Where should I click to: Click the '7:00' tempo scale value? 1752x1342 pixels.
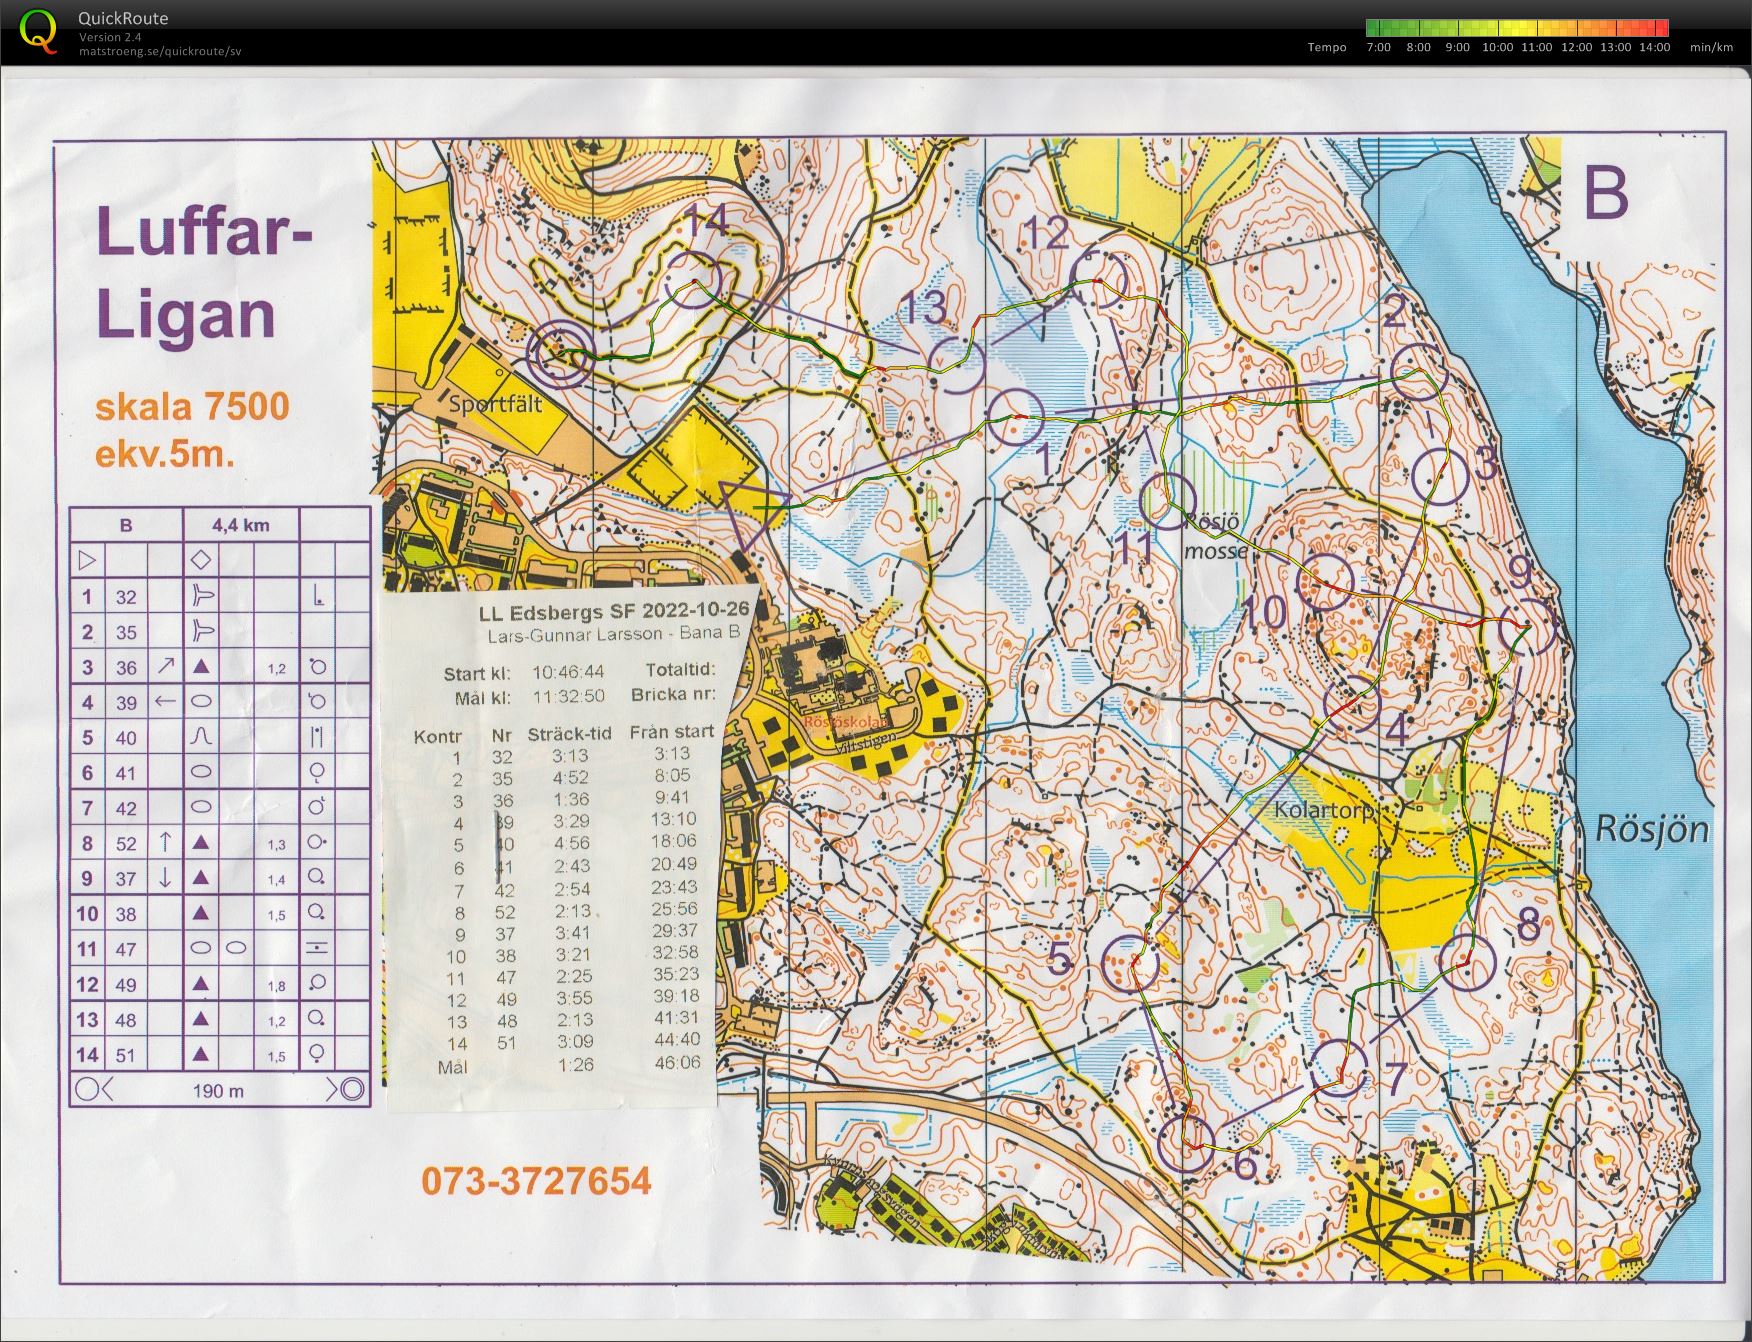[x=1378, y=47]
